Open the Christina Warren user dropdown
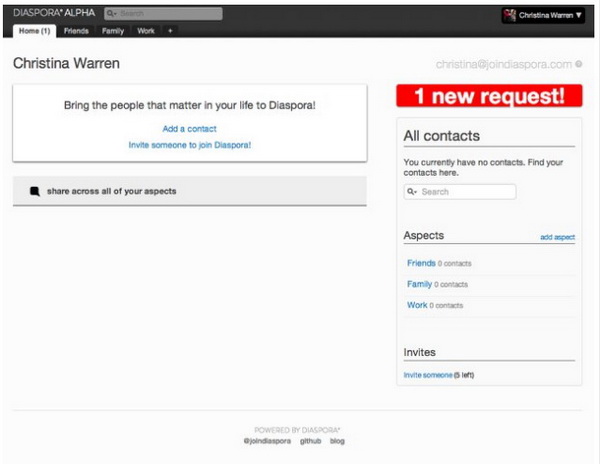600x464 pixels. [543, 15]
